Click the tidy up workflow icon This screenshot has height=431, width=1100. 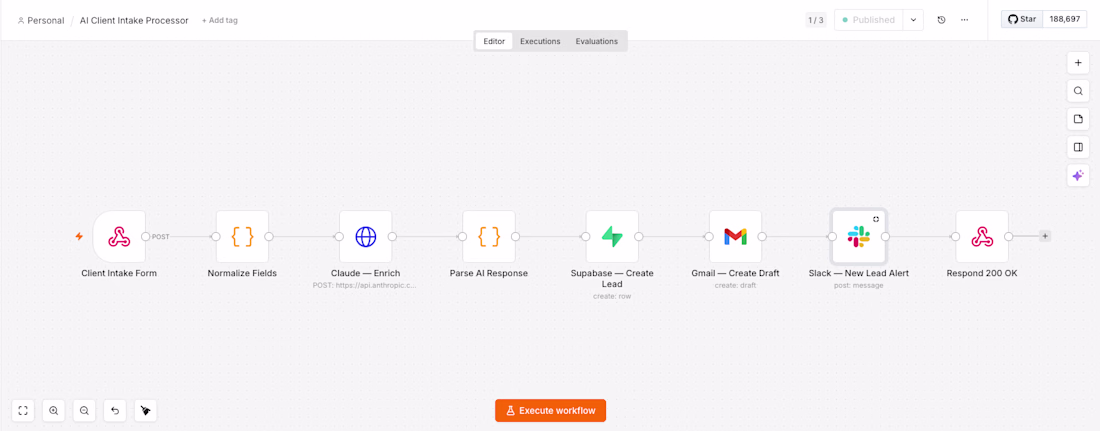point(145,411)
